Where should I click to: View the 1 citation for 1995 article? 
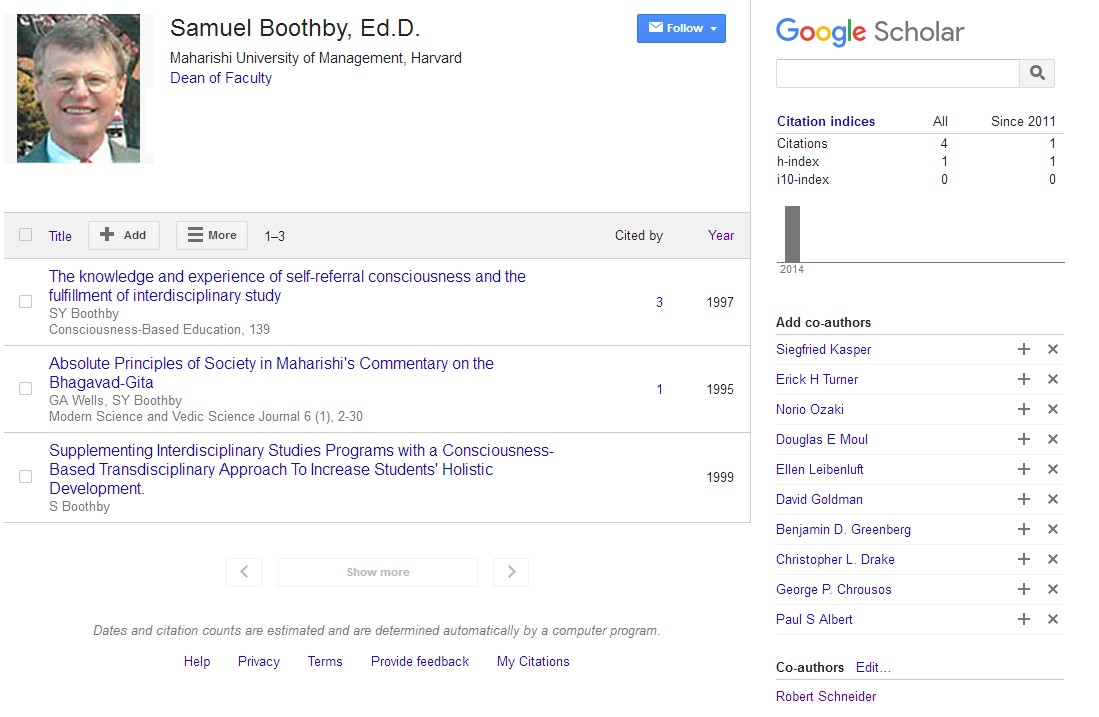659,389
